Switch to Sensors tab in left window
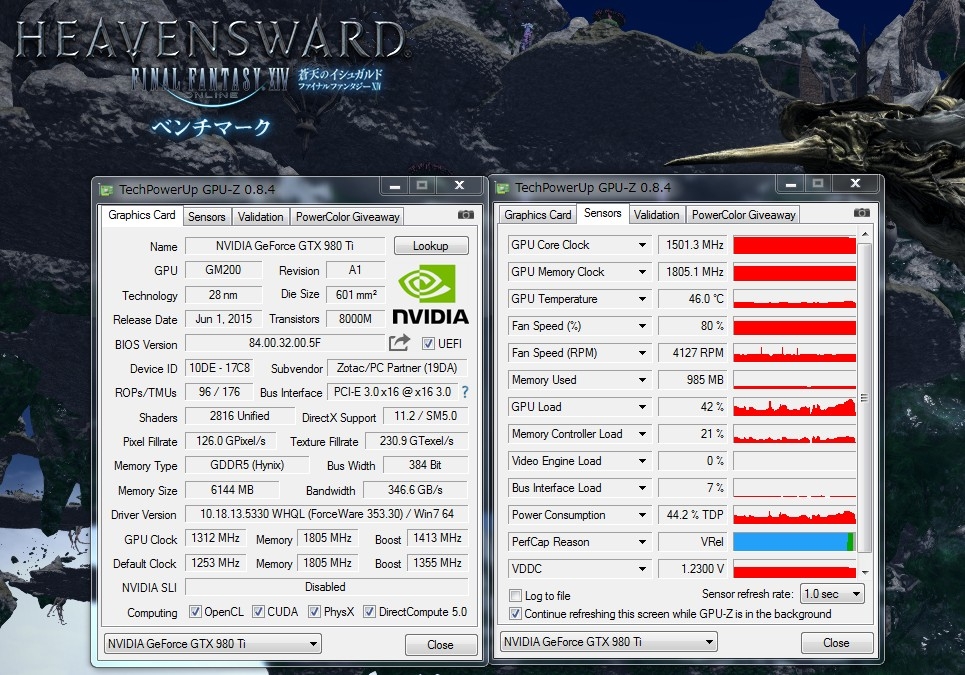Screen dimensions: 965x675 [x=207, y=217]
